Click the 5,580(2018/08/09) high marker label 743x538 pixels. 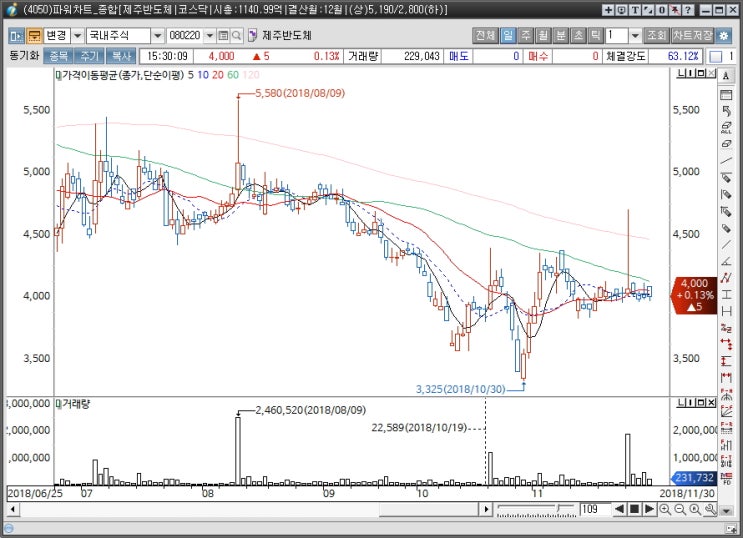click(x=300, y=93)
